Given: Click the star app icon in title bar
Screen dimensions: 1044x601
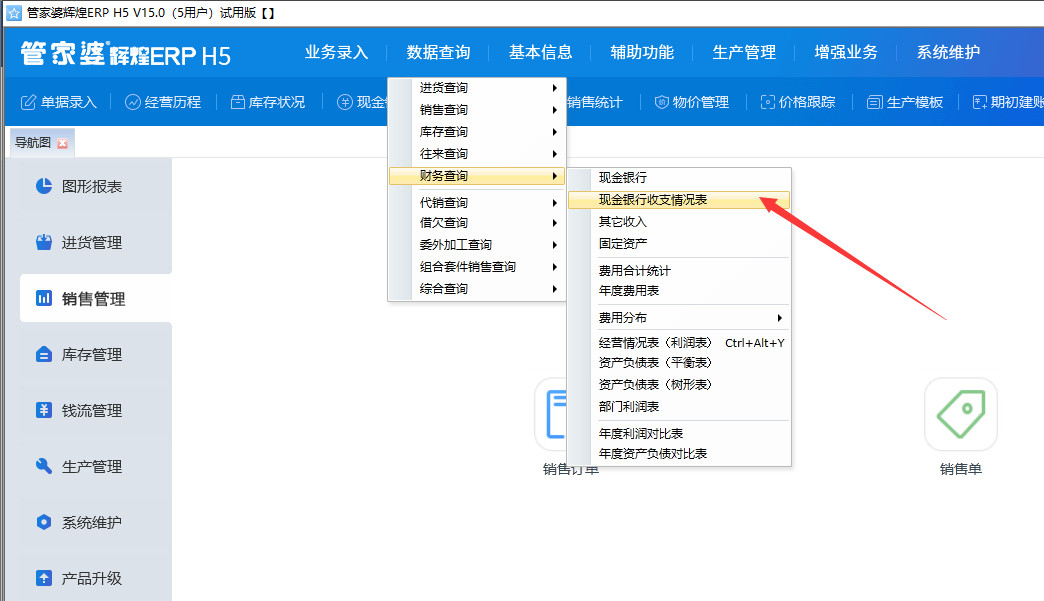Looking at the screenshot, I should pyautogui.click(x=13, y=13).
